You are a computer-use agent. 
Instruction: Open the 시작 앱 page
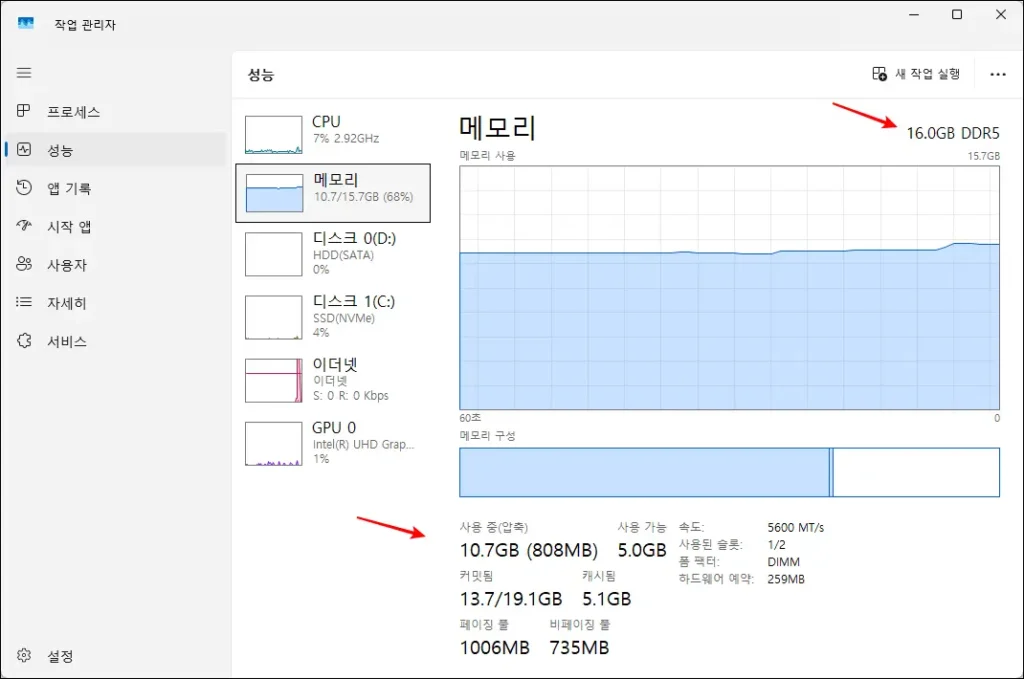tap(116, 226)
